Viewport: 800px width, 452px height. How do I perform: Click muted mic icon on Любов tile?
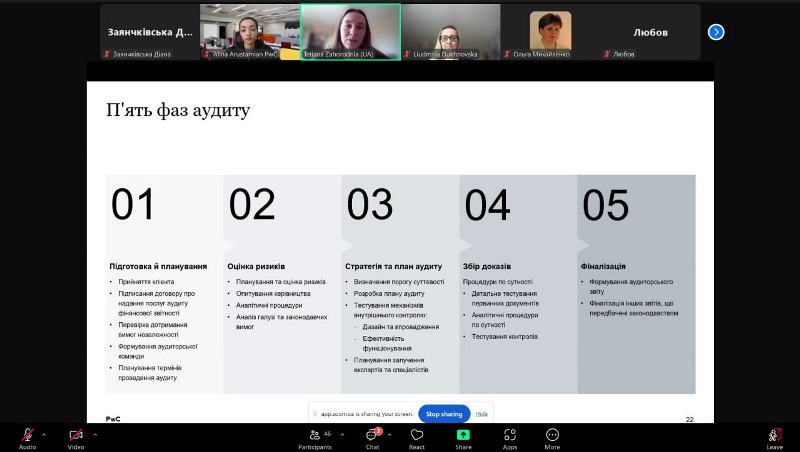click(607, 54)
